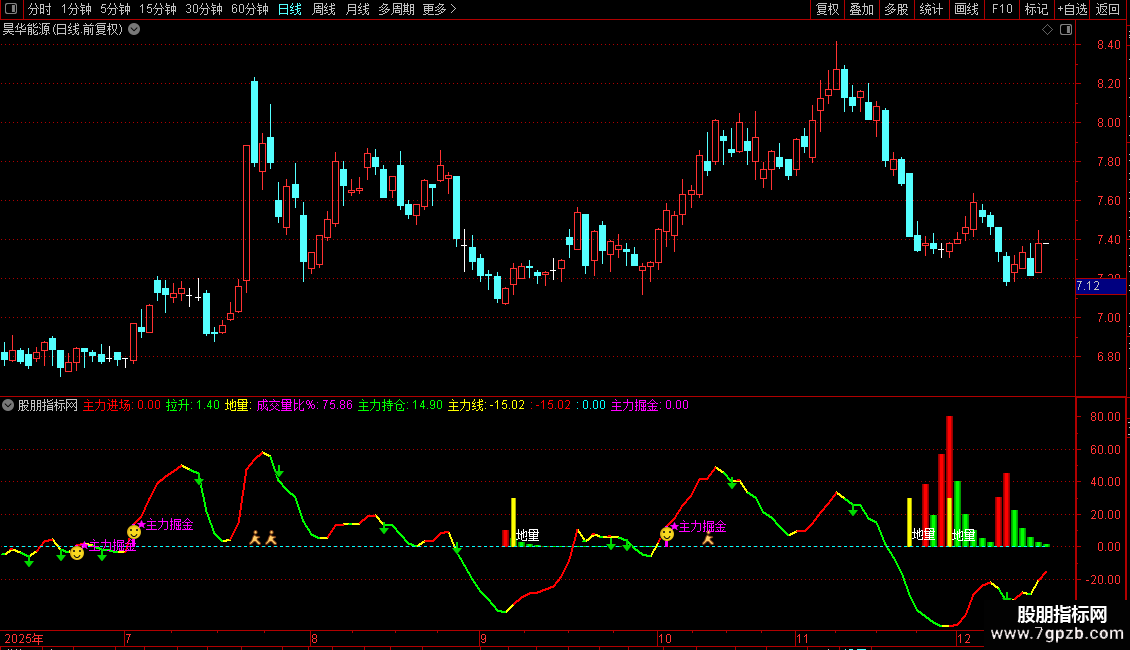Image resolution: width=1130 pixels, height=650 pixels.
Task: Click the 成交量比% indicator value label
Action: [305, 405]
